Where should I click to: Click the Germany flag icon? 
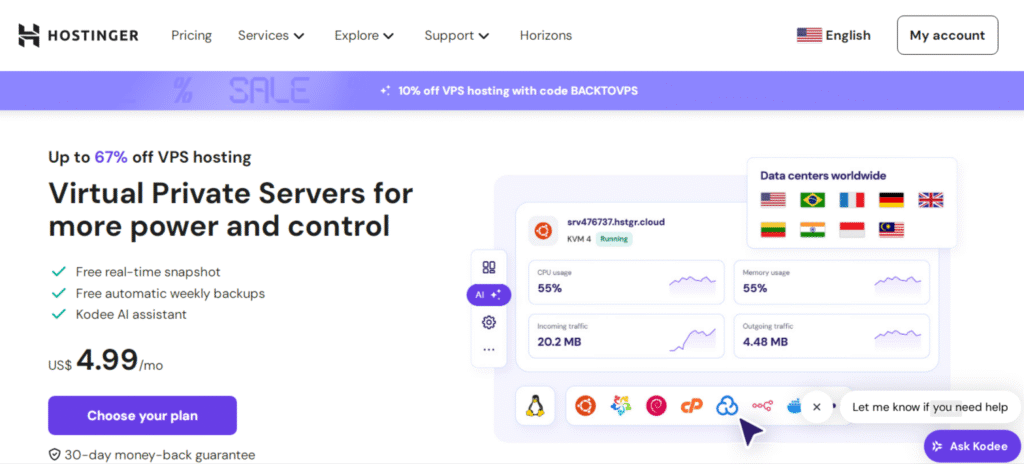coord(891,199)
